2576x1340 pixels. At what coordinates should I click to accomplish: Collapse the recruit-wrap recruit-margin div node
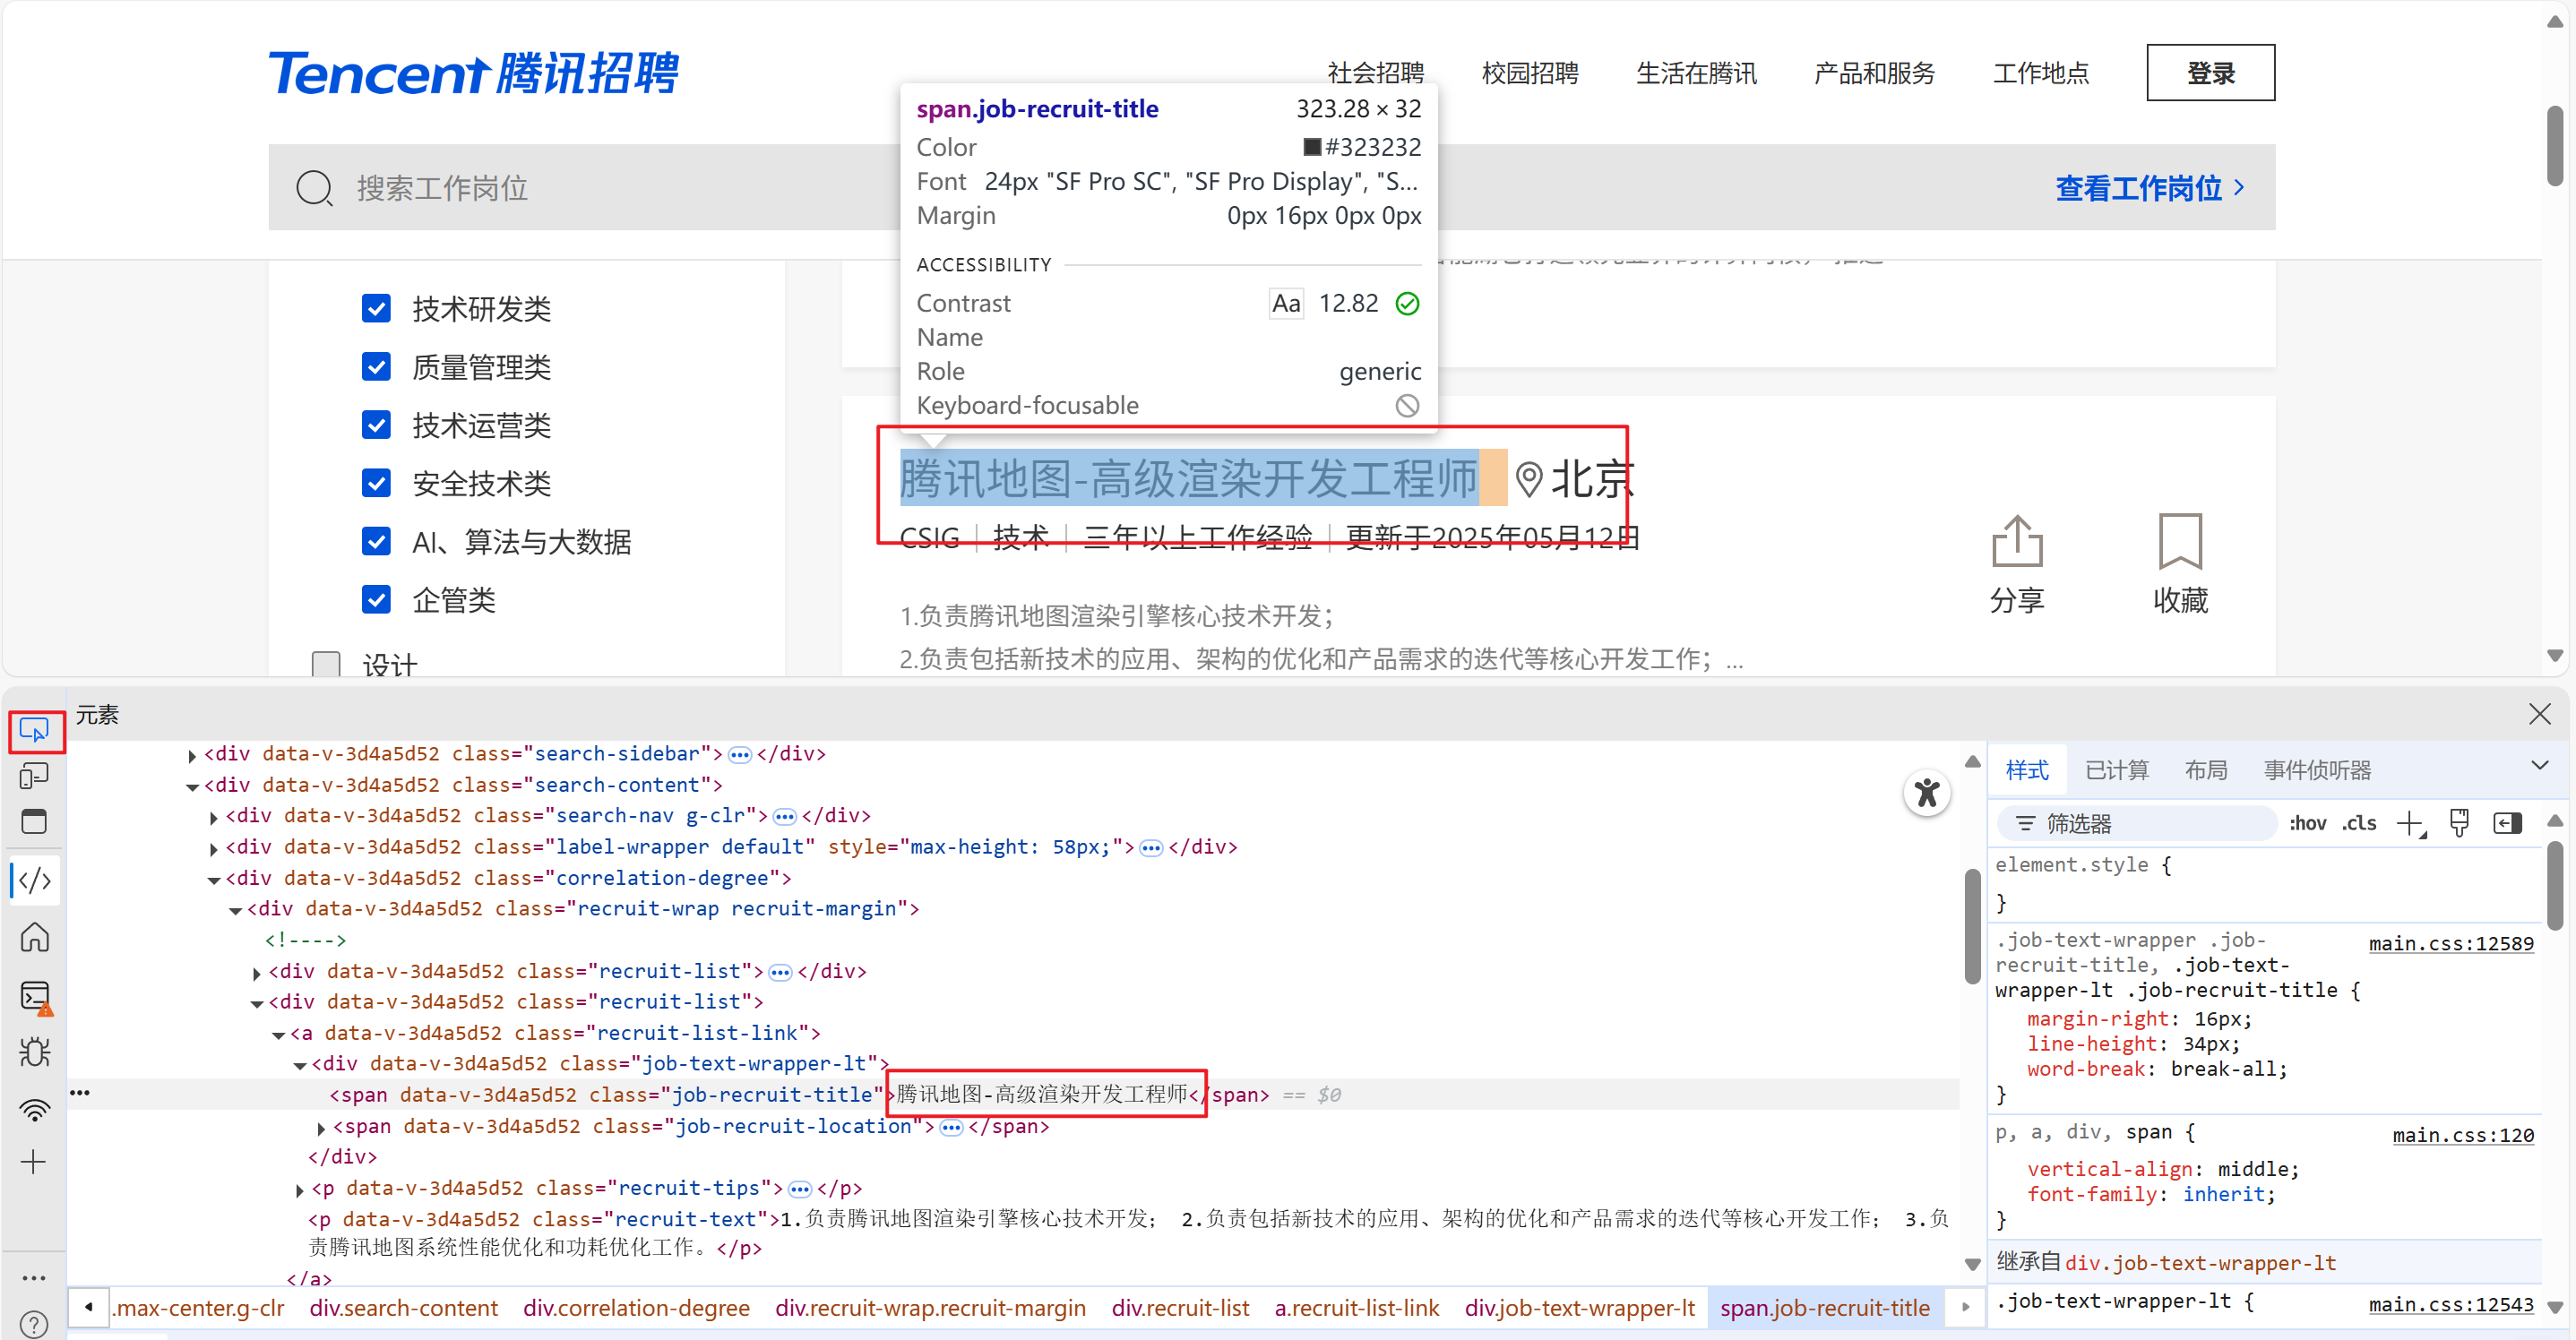pyautogui.click(x=235, y=911)
